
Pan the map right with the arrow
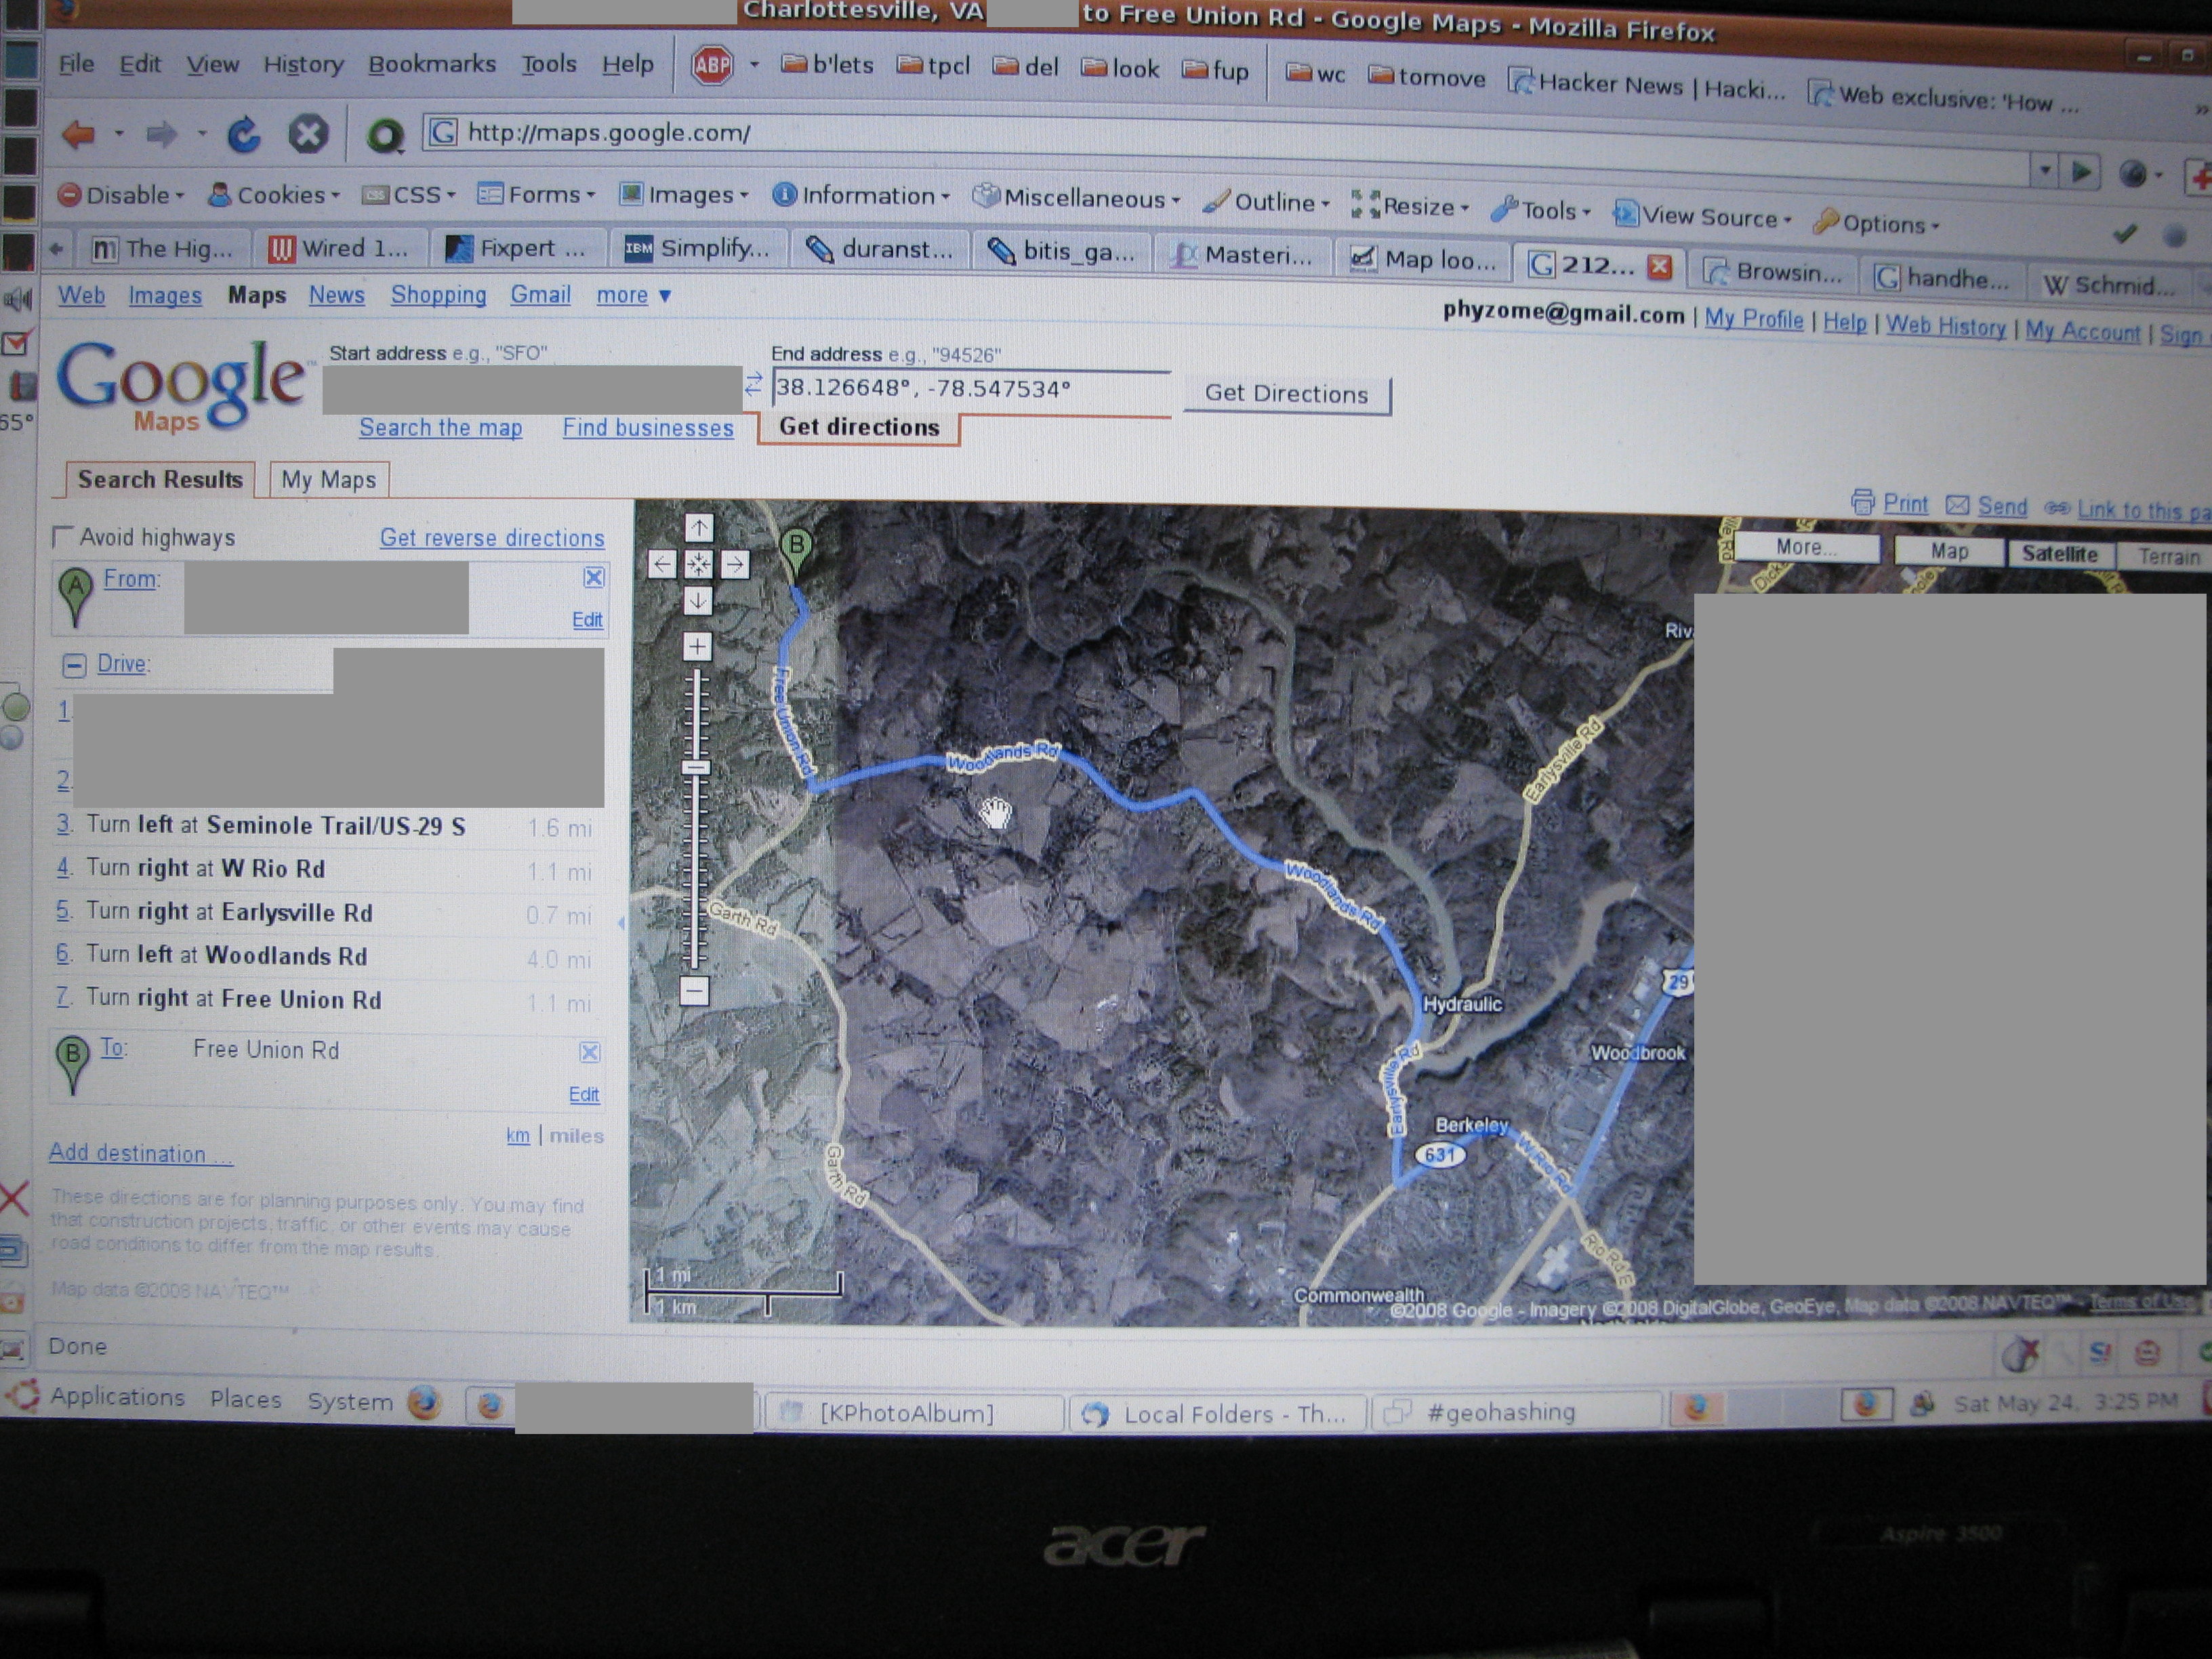735,564
